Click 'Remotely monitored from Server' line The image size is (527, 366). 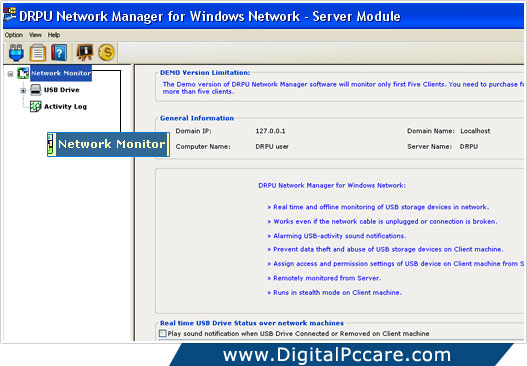[x=324, y=278]
